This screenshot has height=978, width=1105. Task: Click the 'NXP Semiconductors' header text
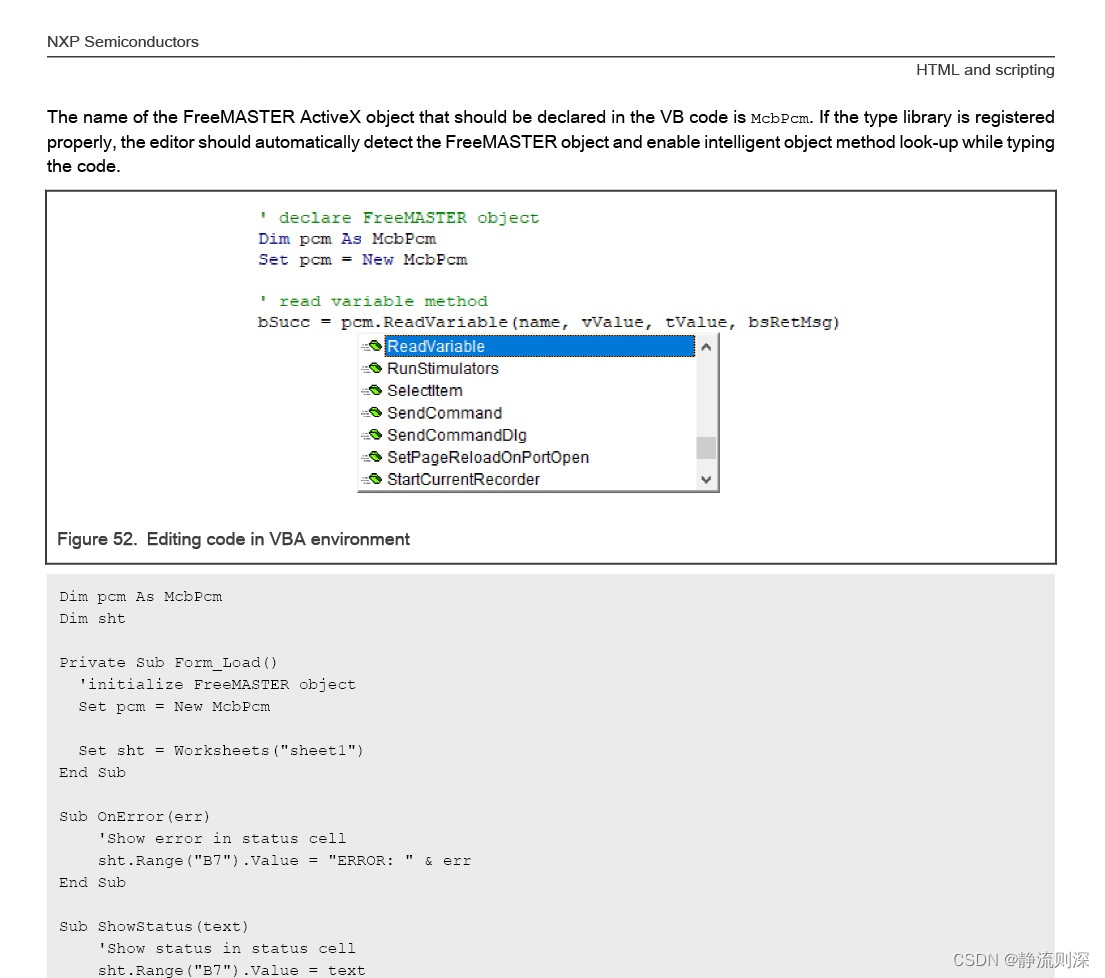[x=123, y=42]
